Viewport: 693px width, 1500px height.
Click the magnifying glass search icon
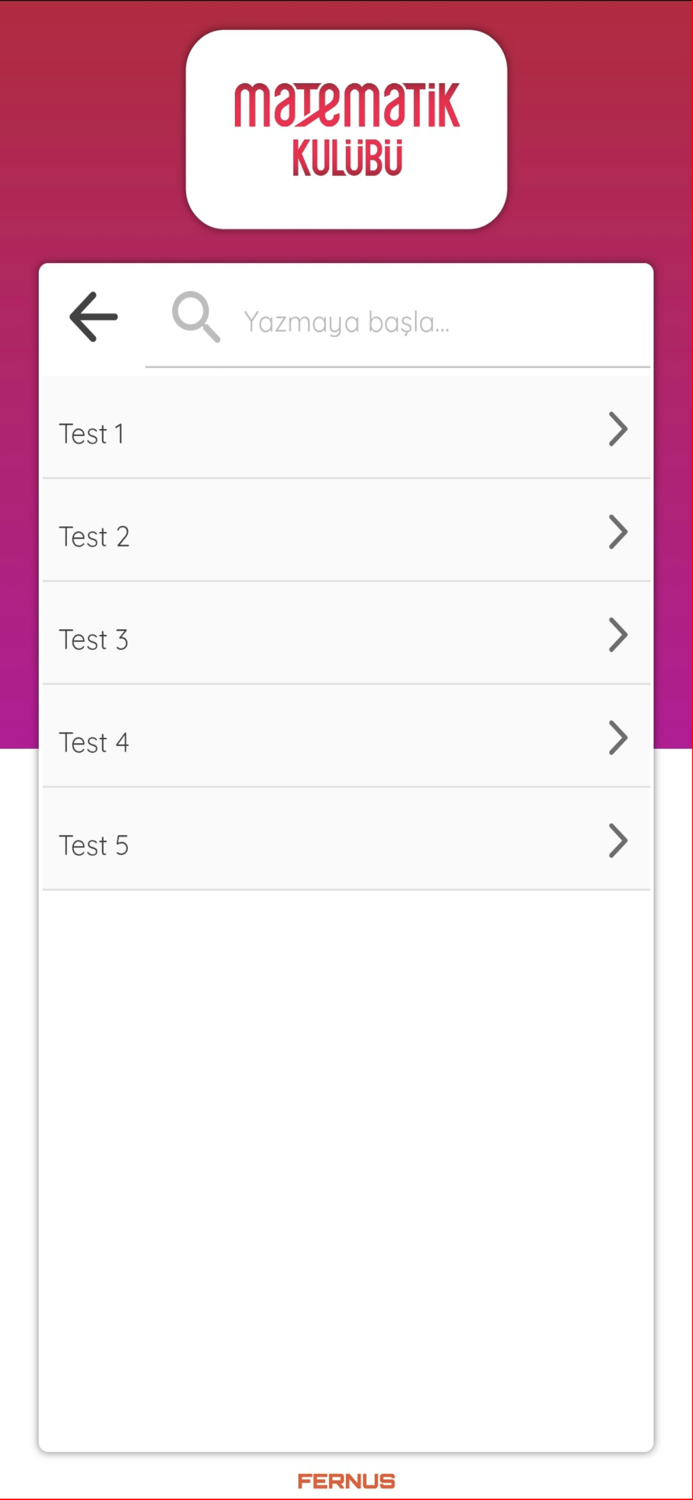pyautogui.click(x=195, y=318)
